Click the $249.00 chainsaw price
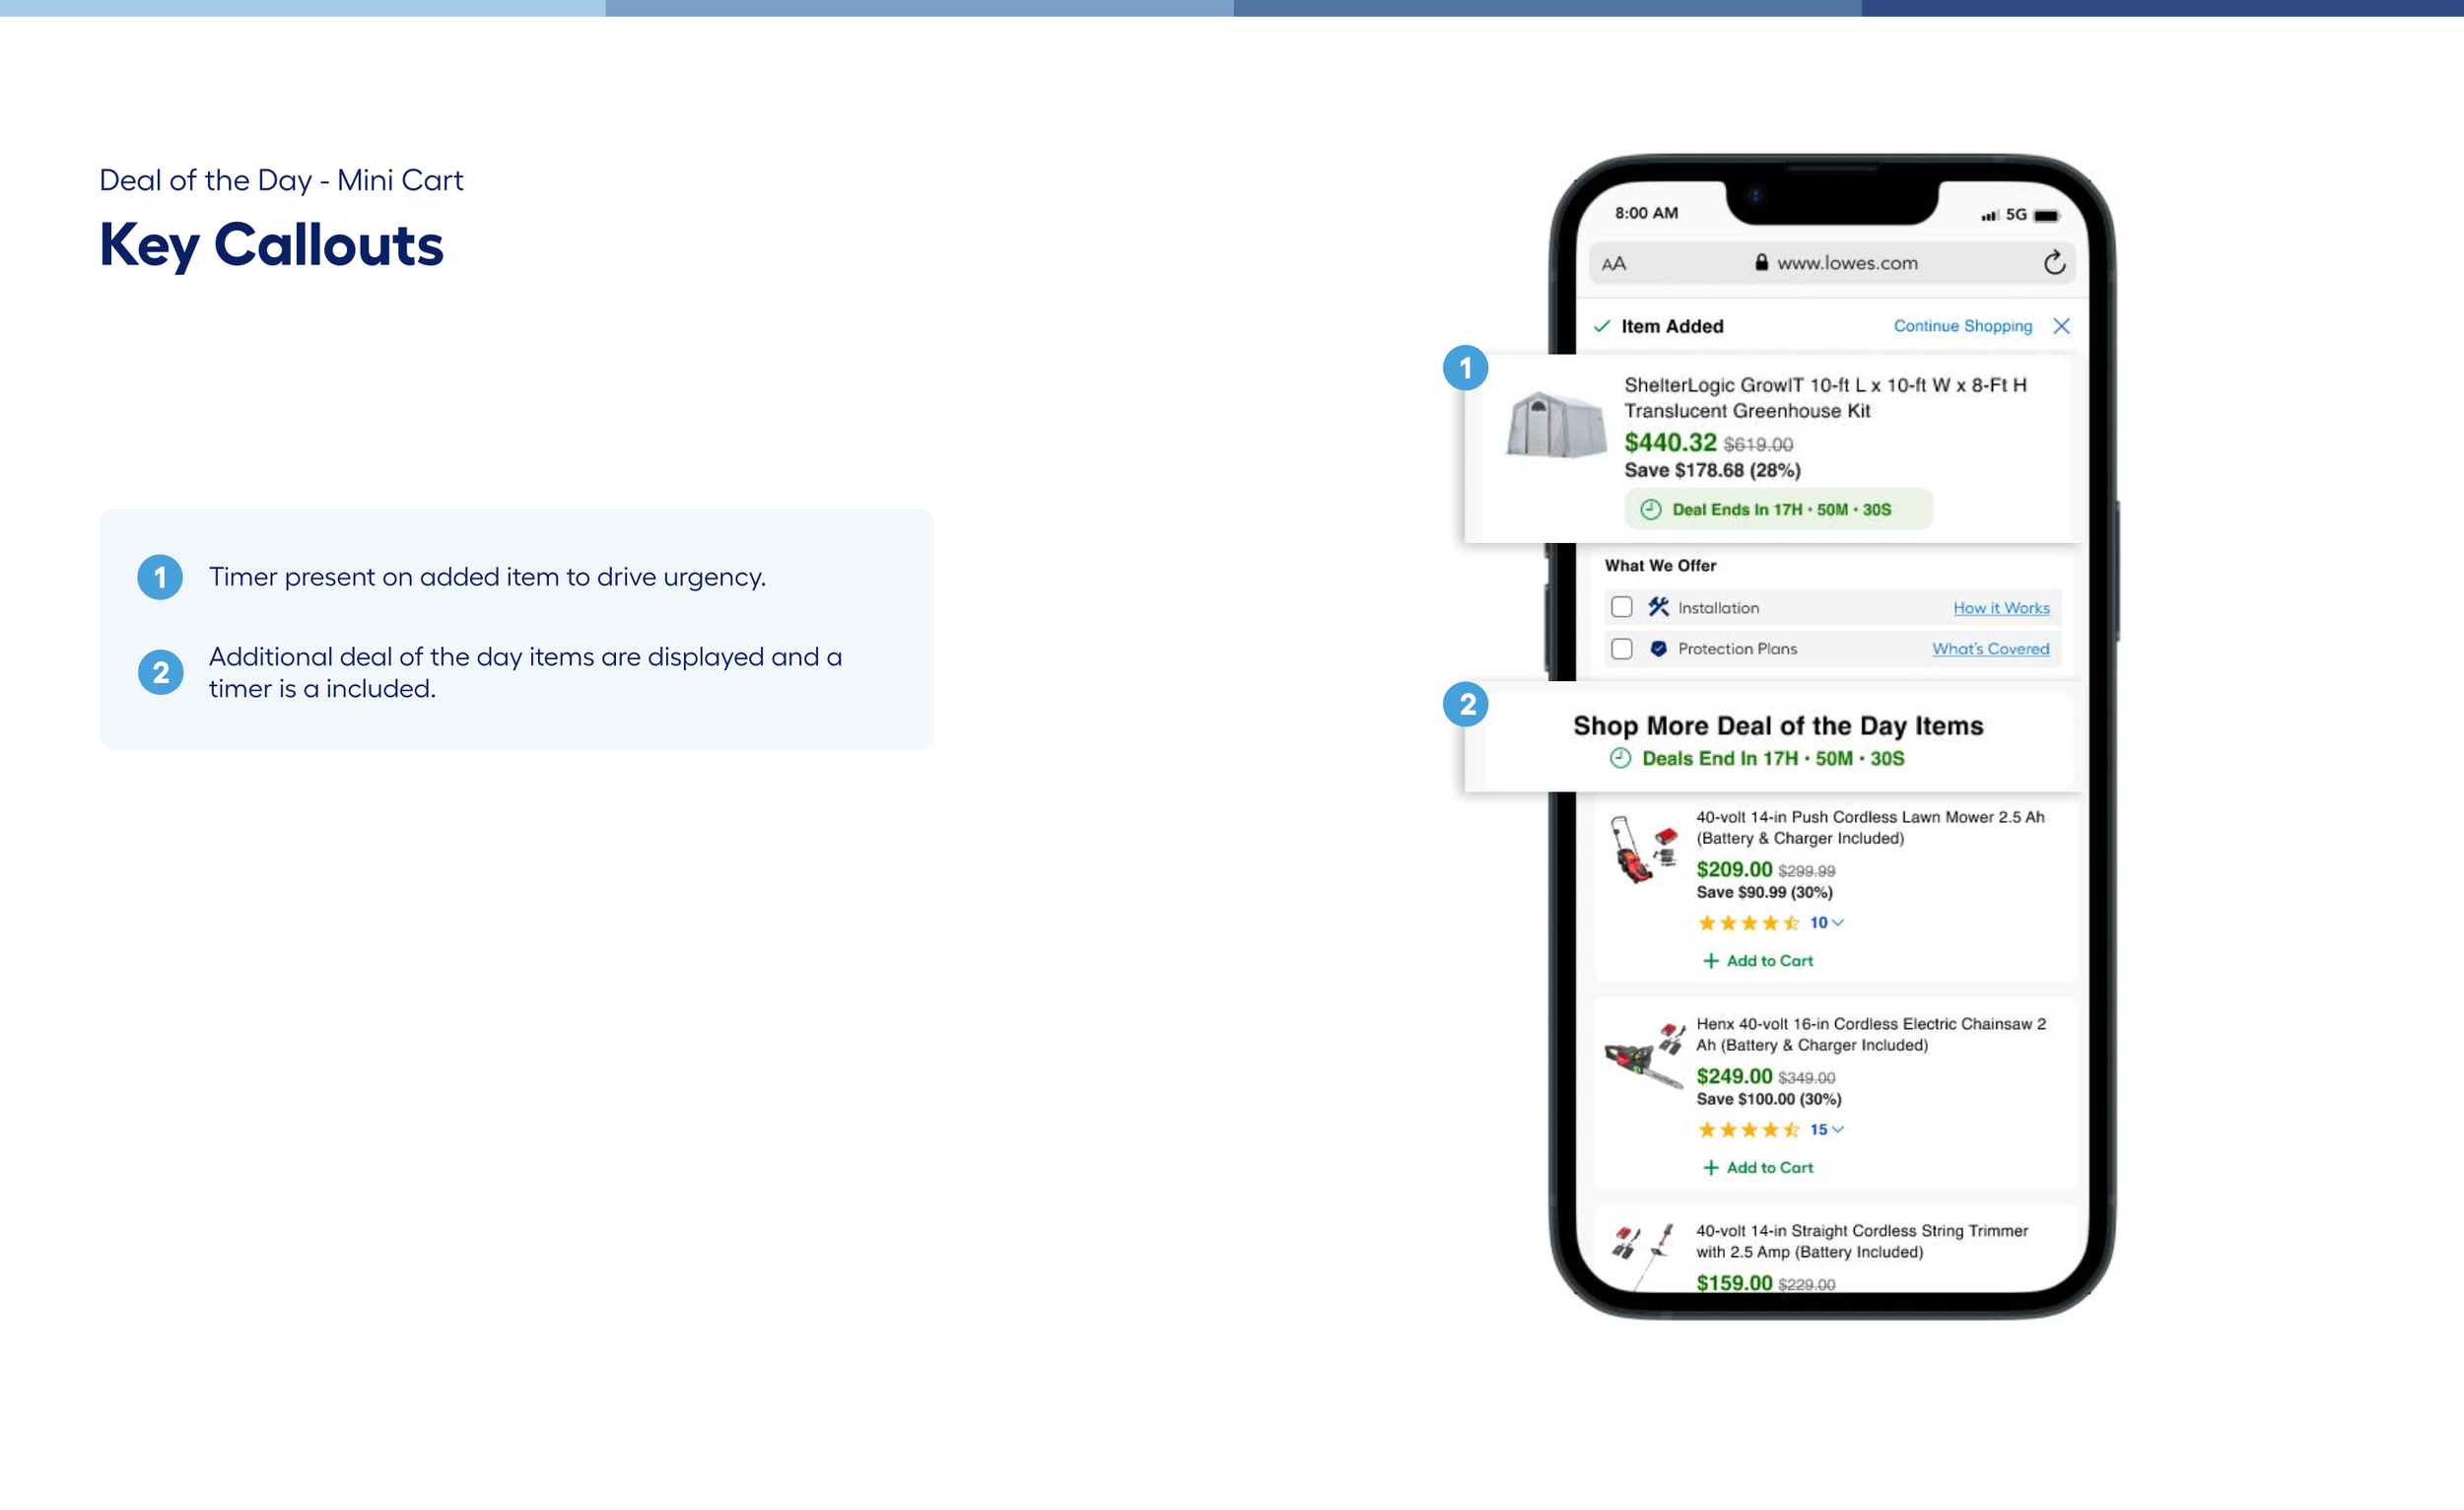Viewport: 2464px width, 1510px height. (x=1734, y=1076)
